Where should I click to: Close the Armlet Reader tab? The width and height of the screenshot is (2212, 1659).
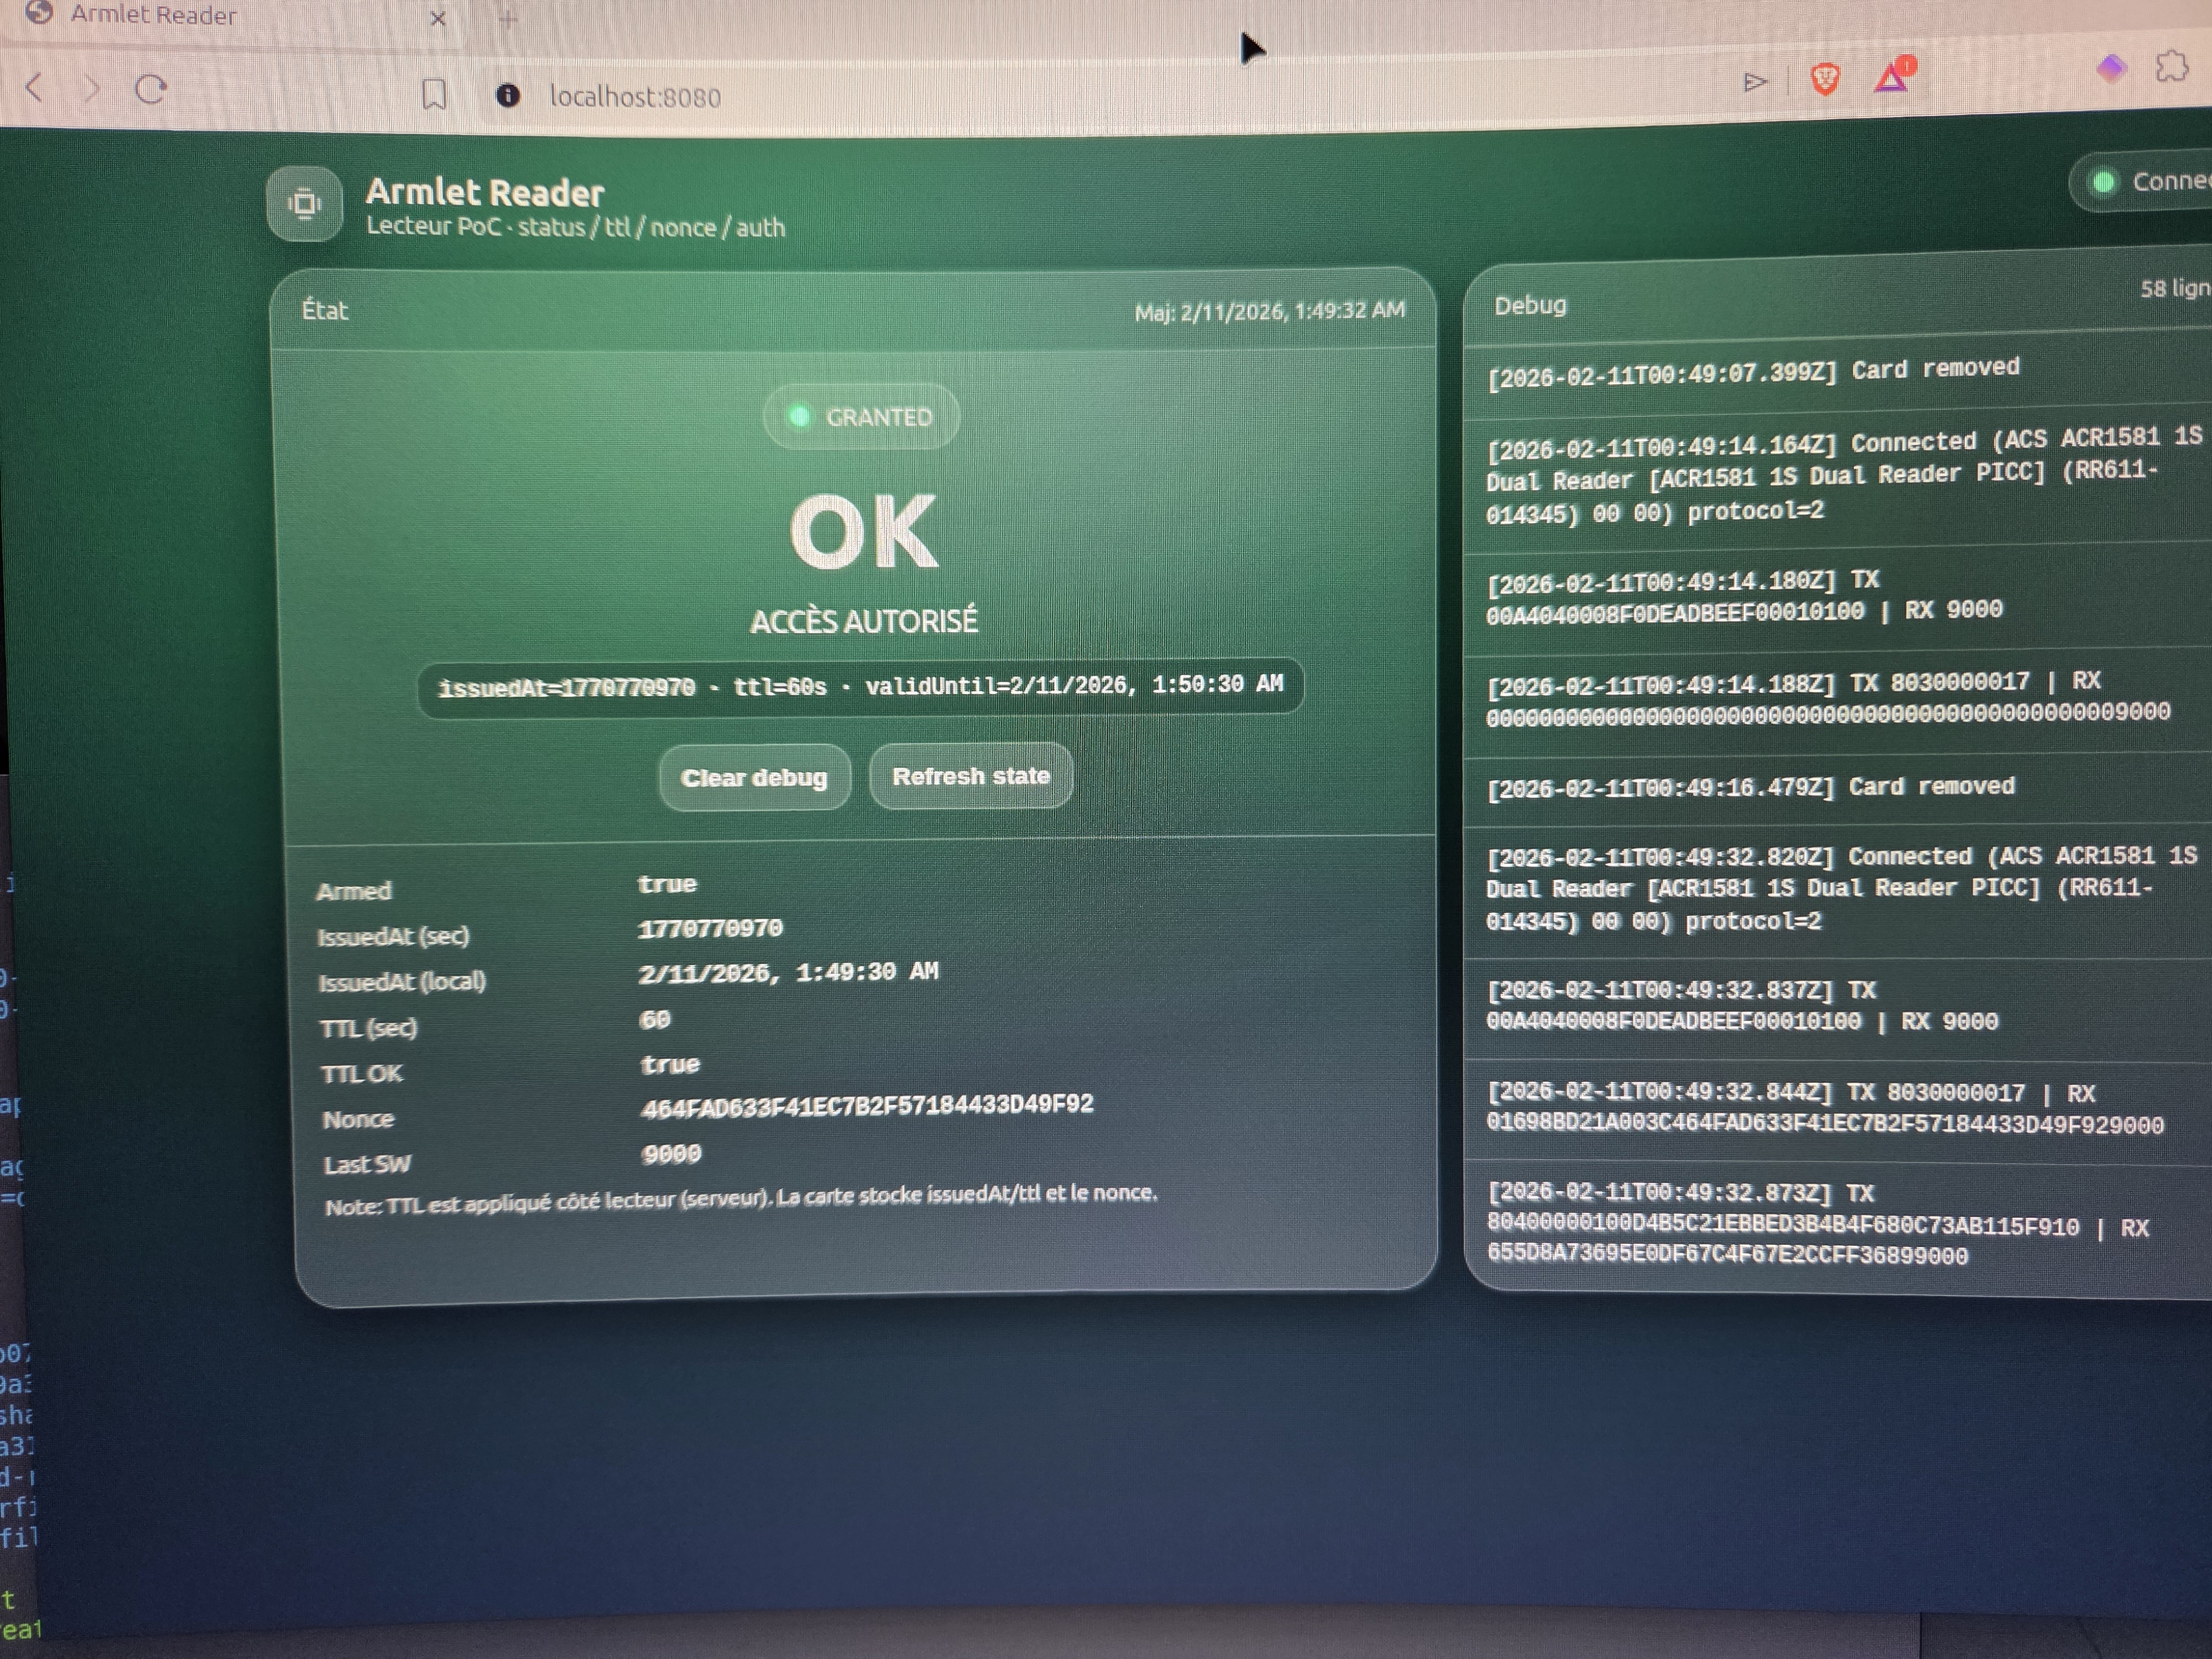[437, 19]
